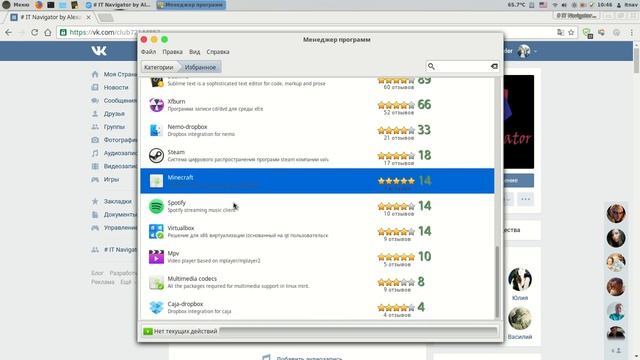Click the clock in the top panel
Image resolution: width=640 pixels, height=360 pixels.
pyautogui.click(x=604, y=5)
